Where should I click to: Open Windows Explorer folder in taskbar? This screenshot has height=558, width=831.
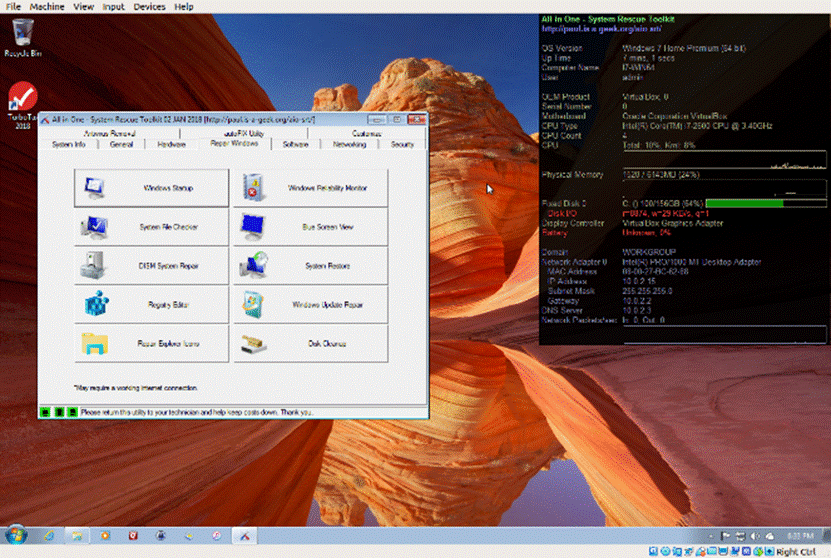pos(77,536)
